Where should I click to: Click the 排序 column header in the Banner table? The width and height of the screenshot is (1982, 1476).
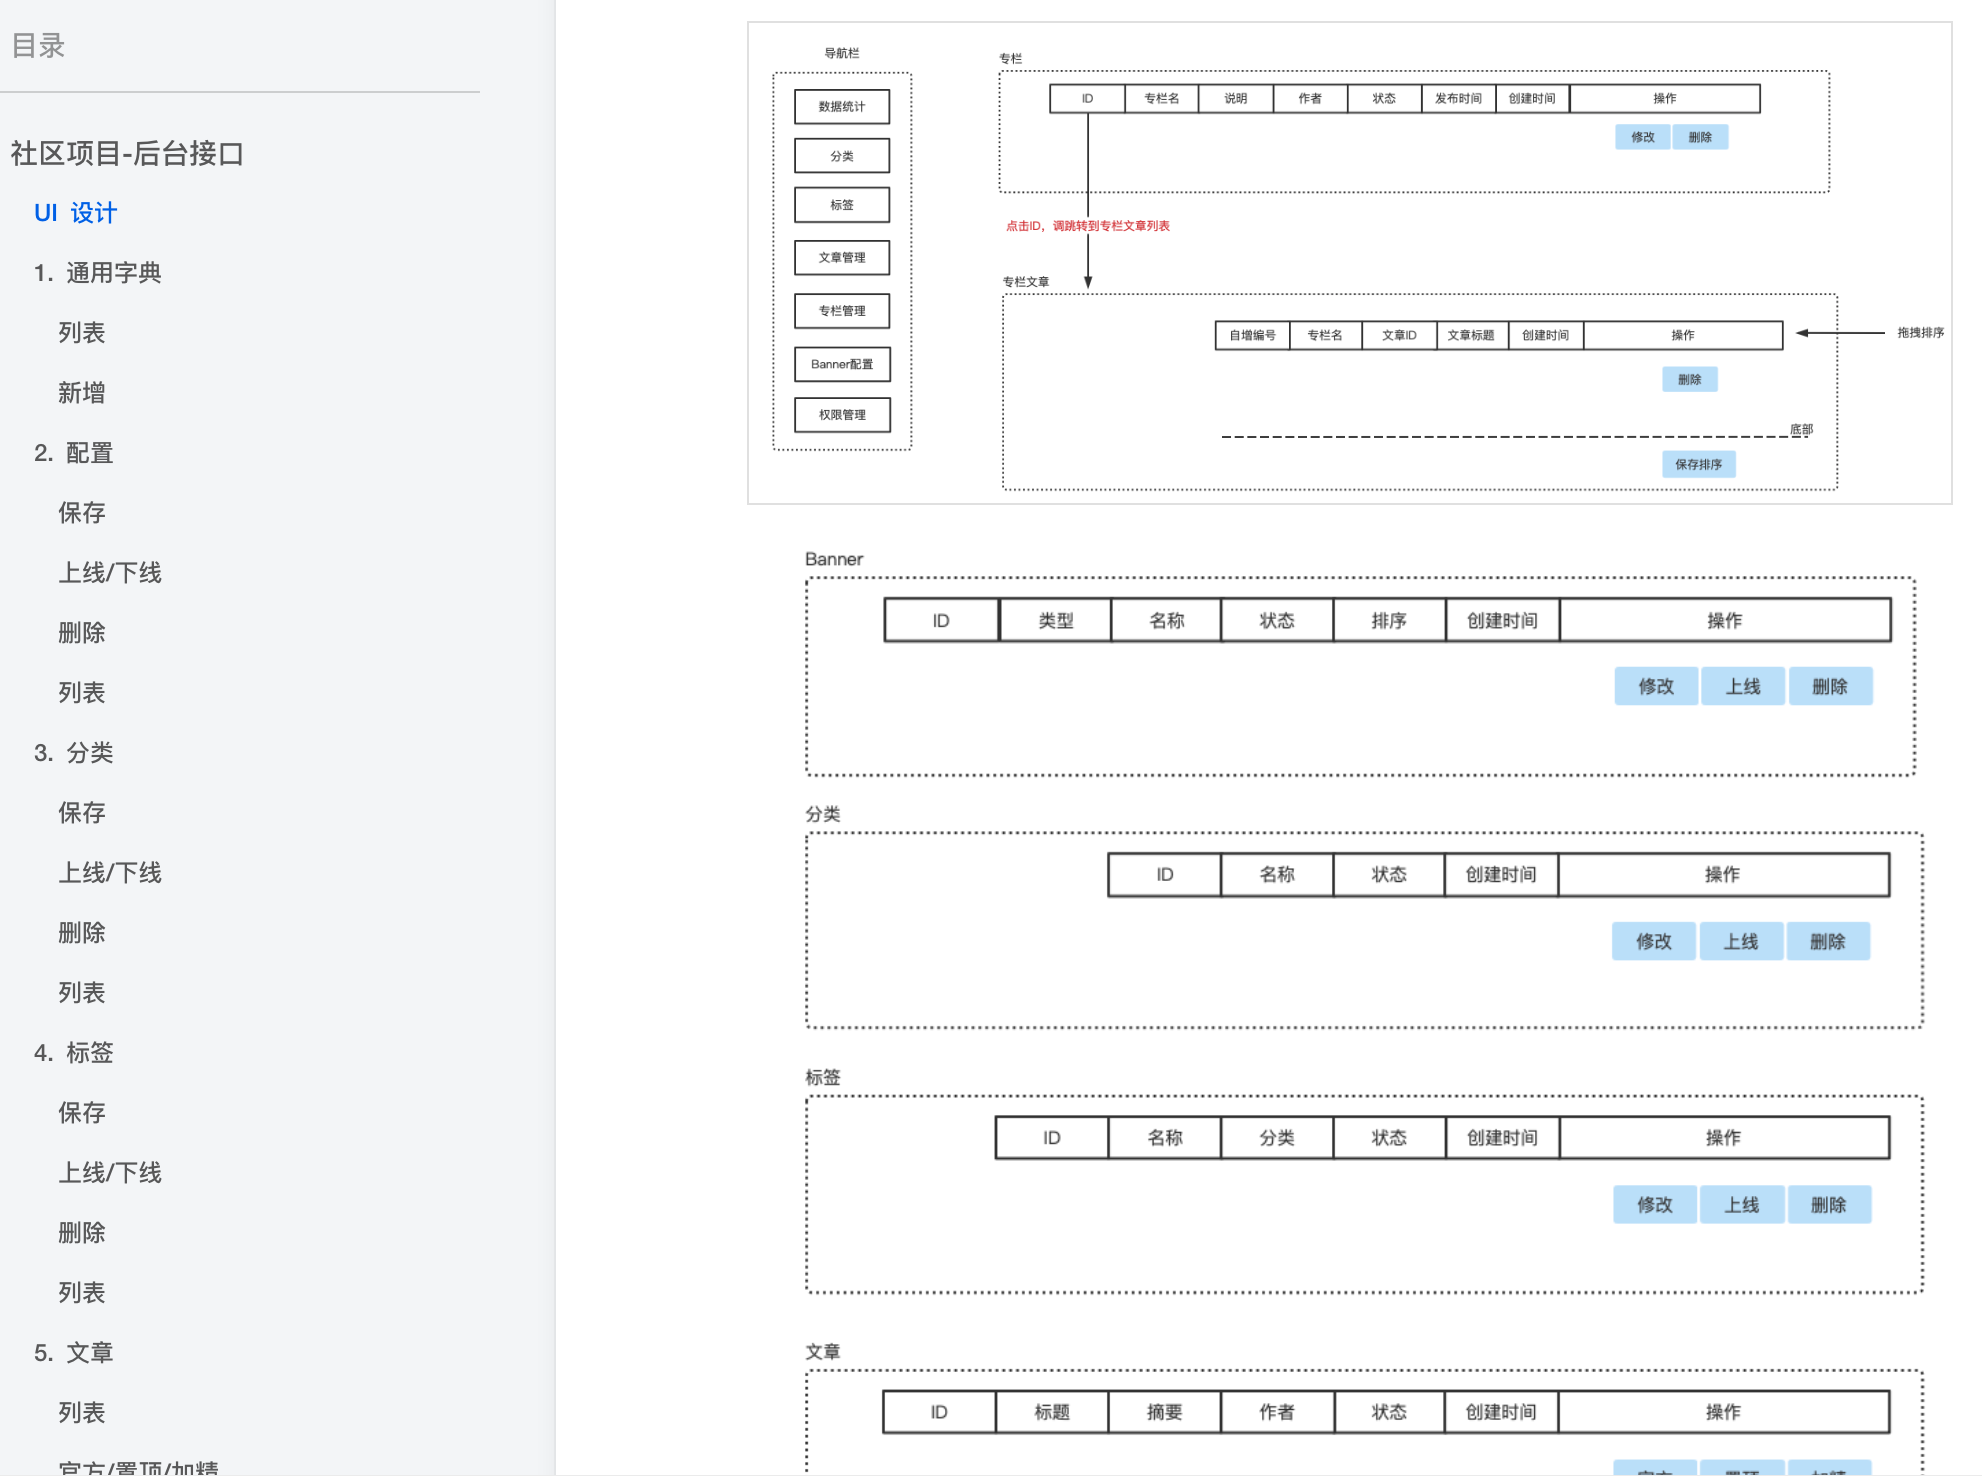point(1388,620)
